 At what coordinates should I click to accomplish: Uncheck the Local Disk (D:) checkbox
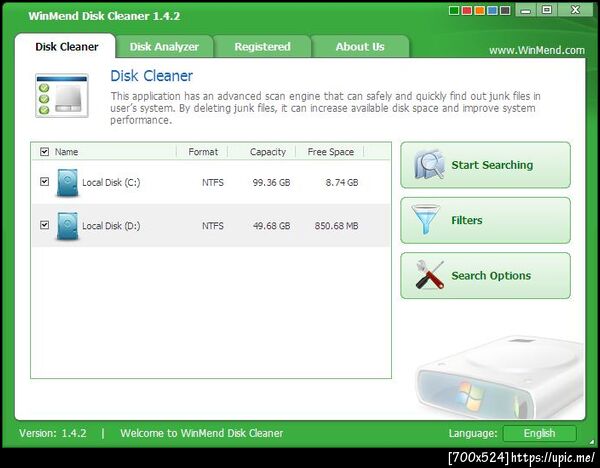click(x=44, y=225)
